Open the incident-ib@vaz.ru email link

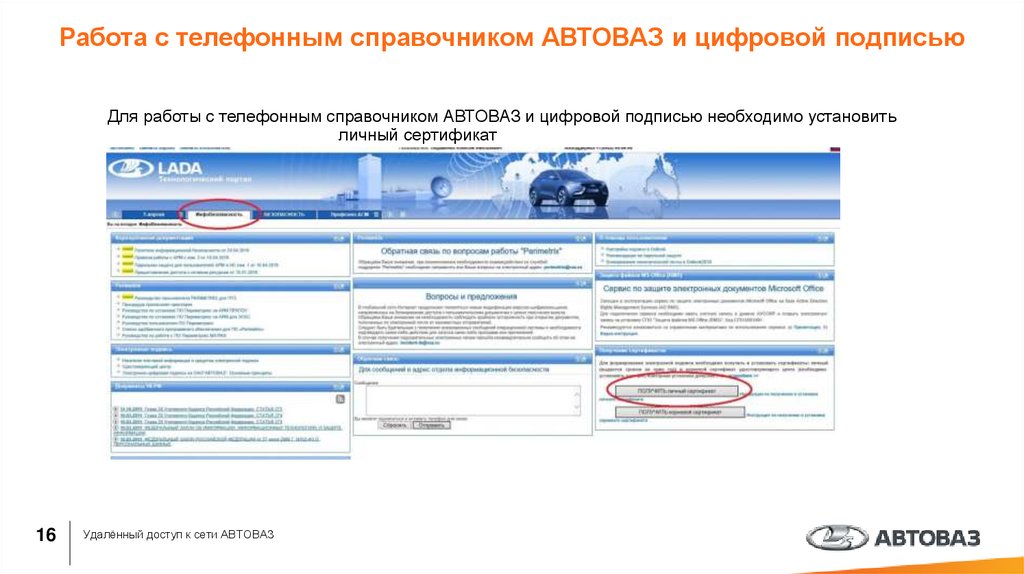pos(421,342)
